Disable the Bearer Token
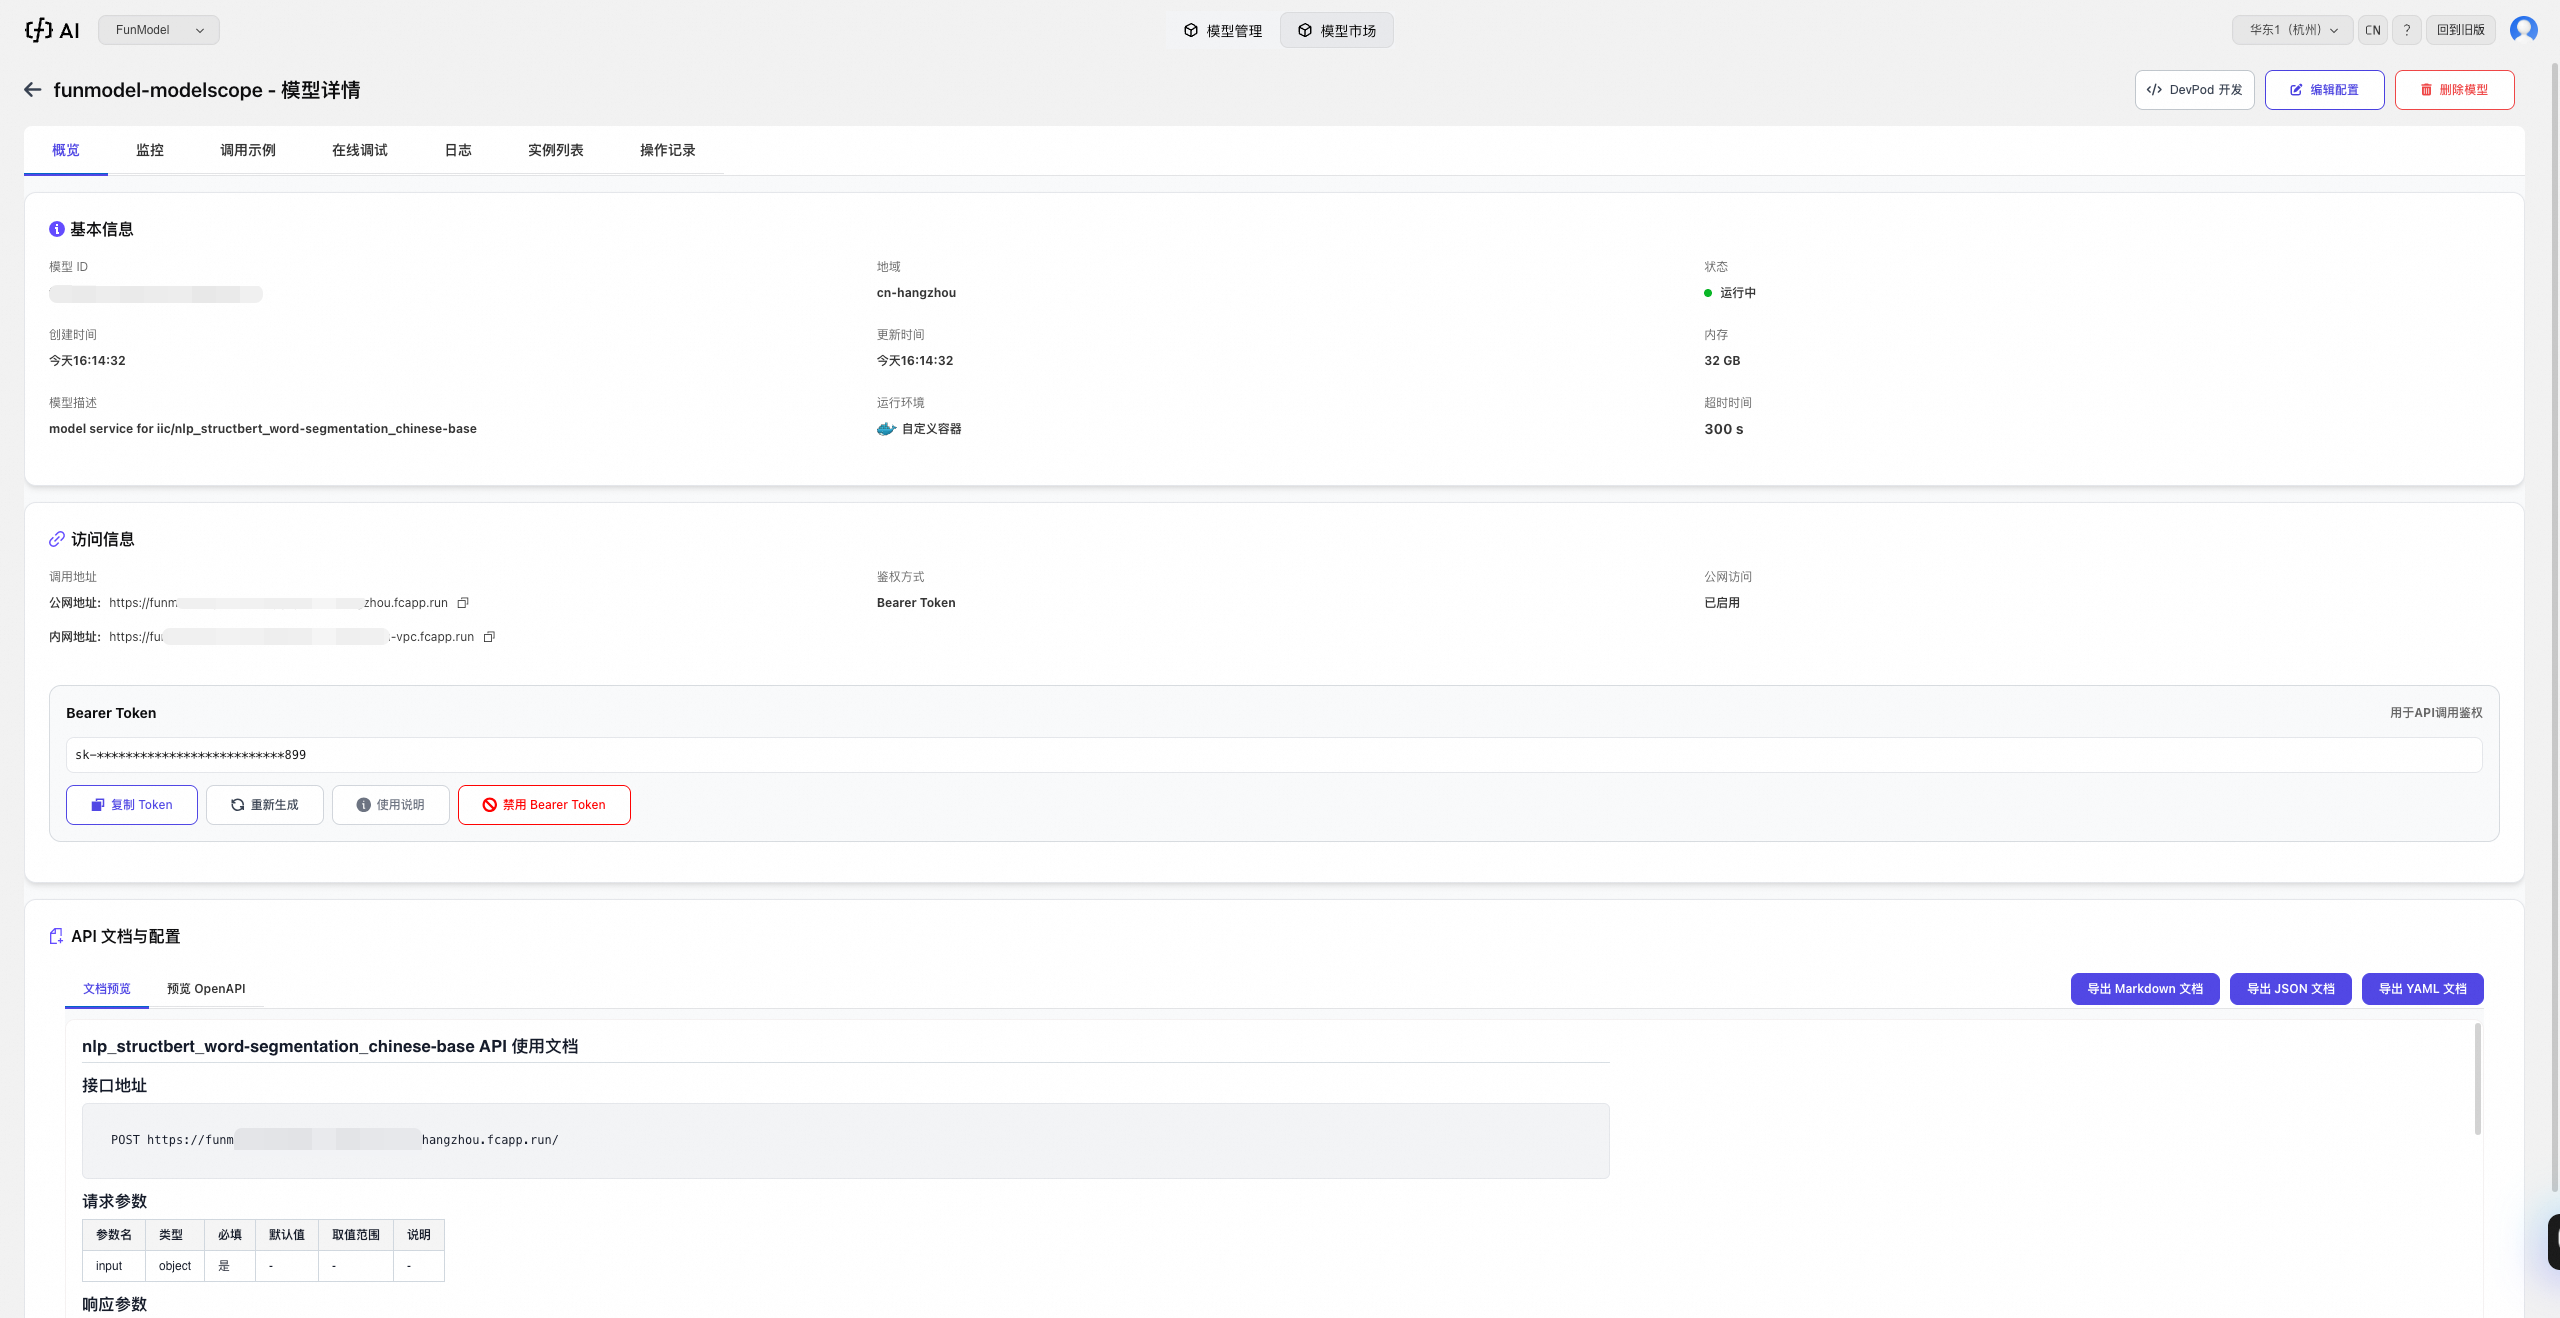Viewport: 2560px width, 1318px height. coord(544,805)
